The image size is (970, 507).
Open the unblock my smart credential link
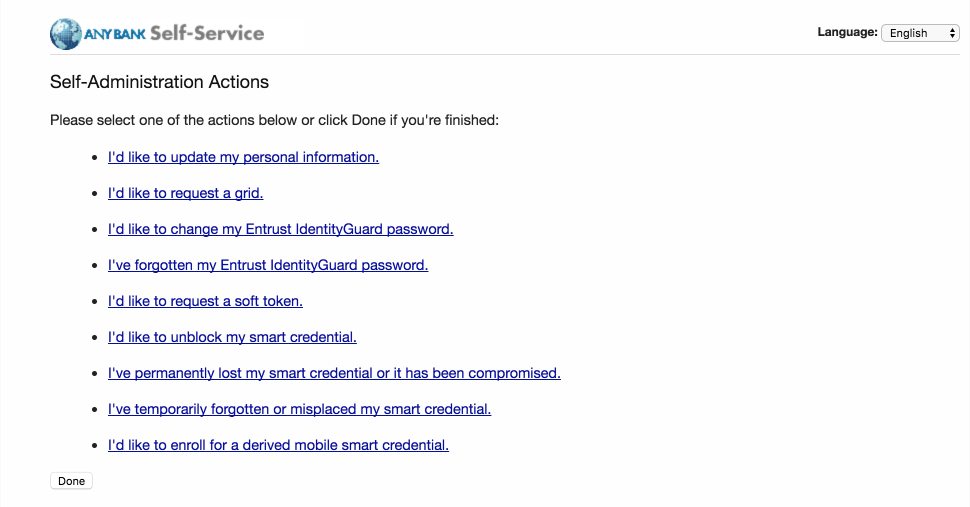pyautogui.click(x=232, y=337)
